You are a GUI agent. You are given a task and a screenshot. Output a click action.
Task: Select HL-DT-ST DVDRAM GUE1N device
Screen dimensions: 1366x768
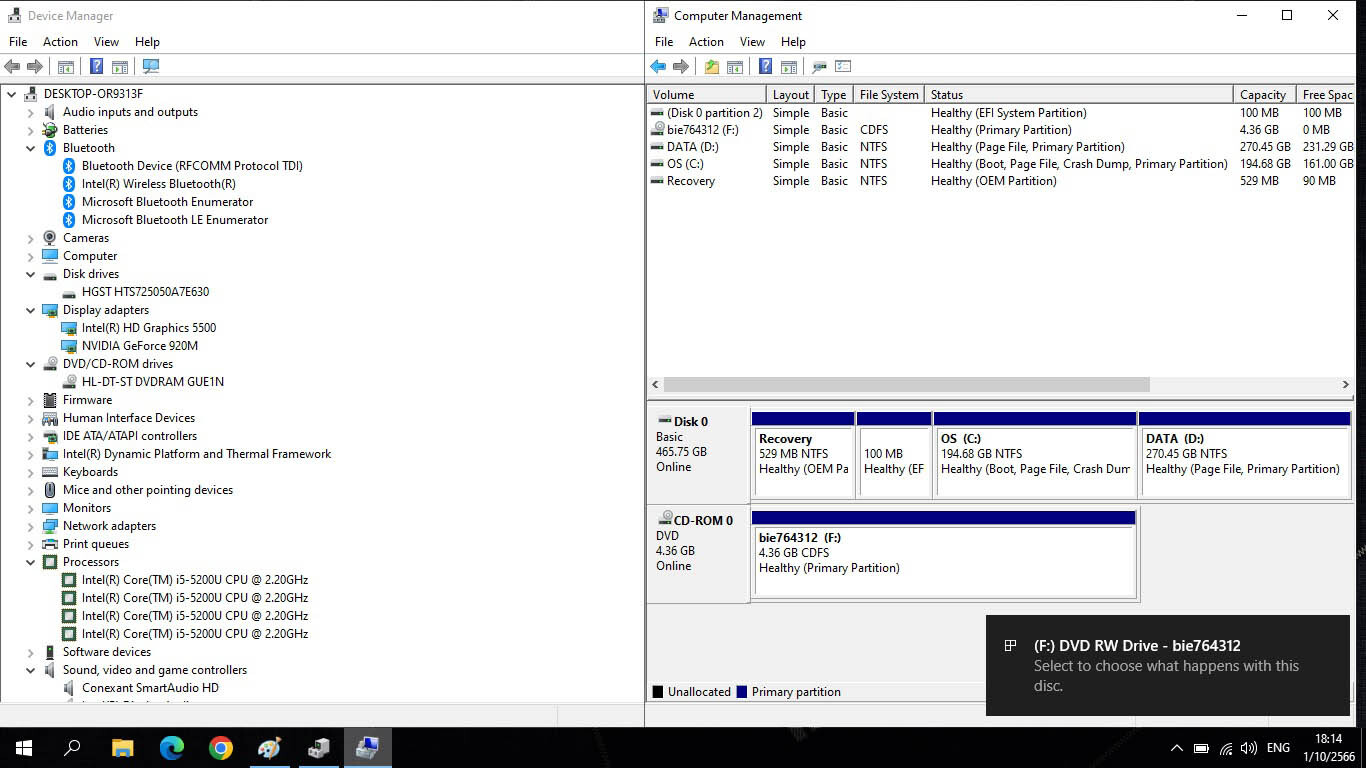153,382
